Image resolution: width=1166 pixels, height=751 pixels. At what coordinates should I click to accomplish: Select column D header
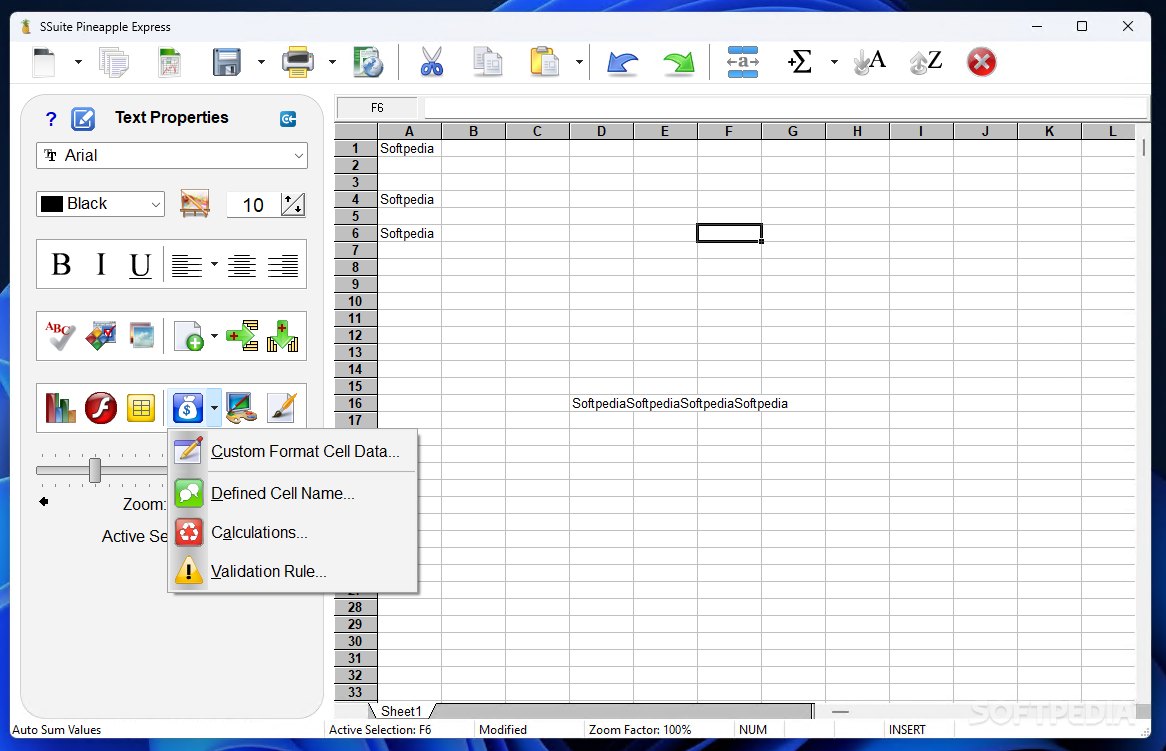(601, 132)
